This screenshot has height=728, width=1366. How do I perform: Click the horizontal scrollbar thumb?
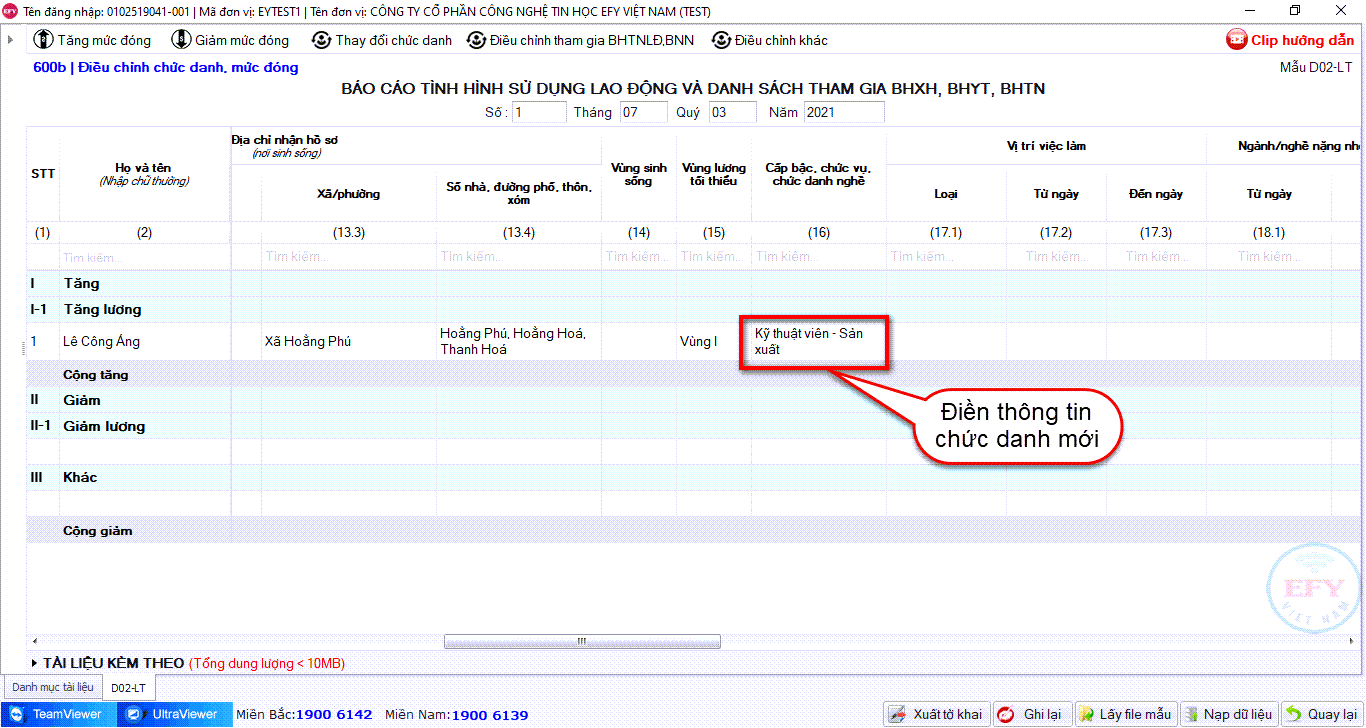[582, 641]
